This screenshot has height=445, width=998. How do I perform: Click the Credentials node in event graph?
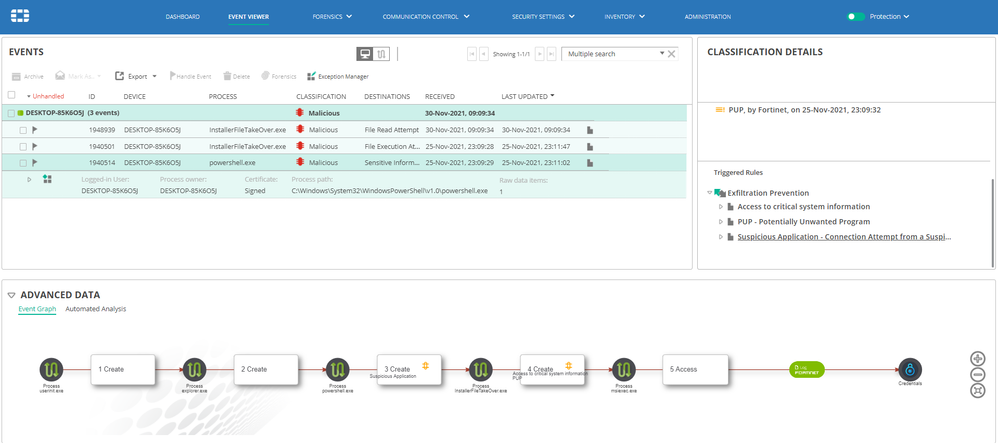(x=909, y=369)
